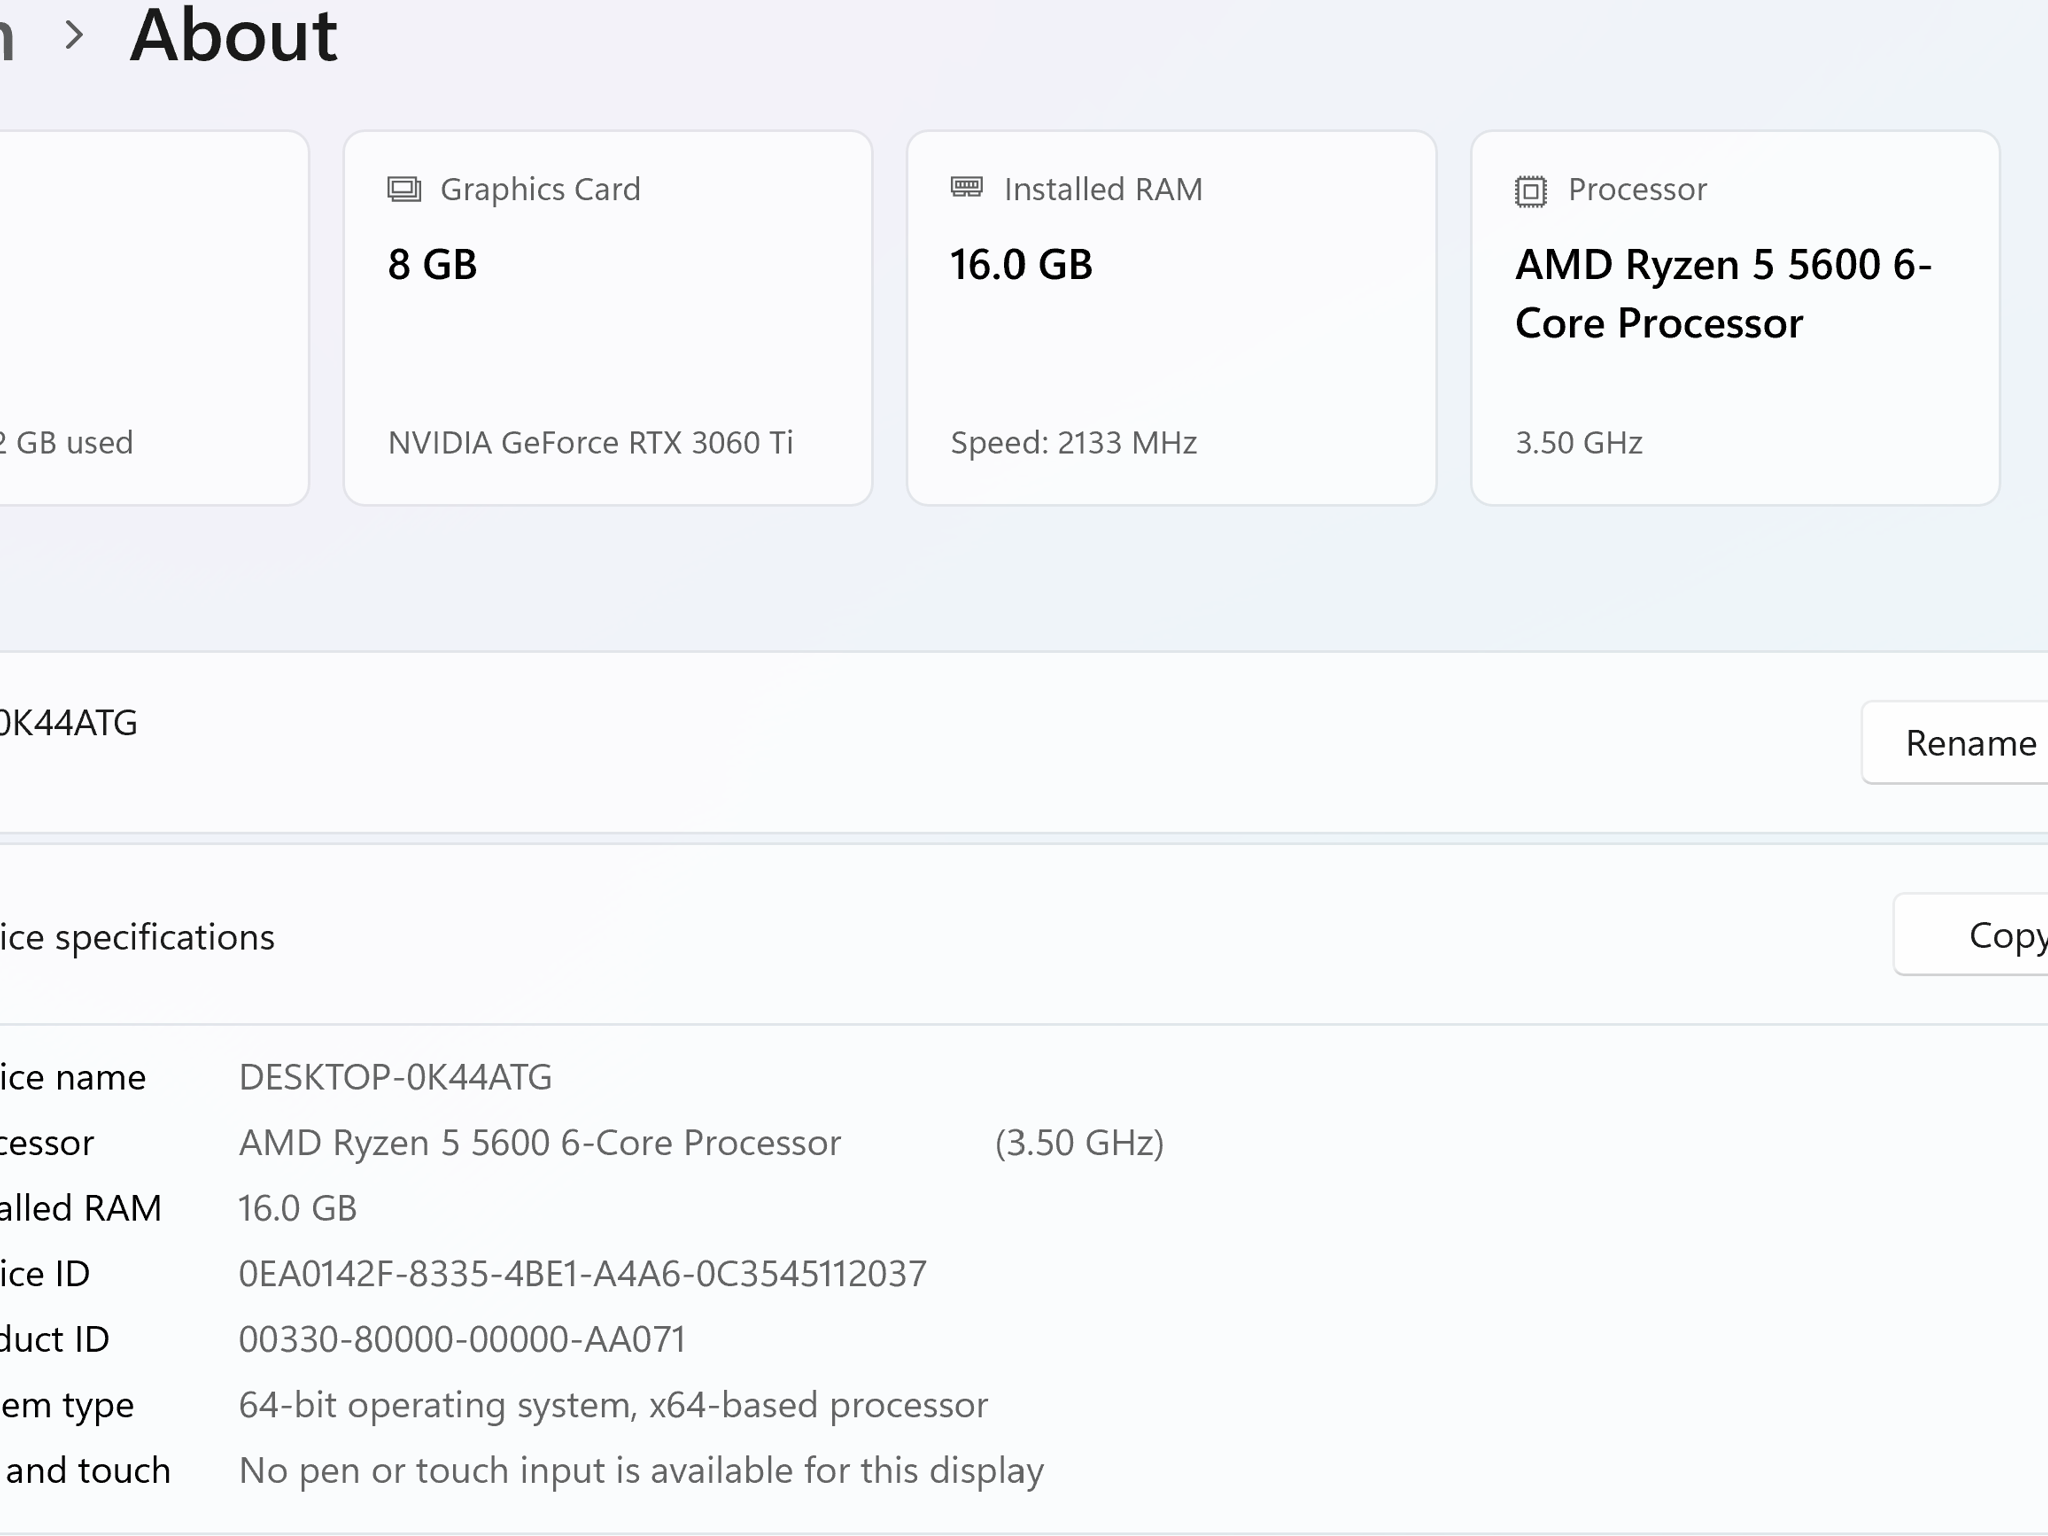Click the breadcrumb chevron before About
Screen dimensions: 2048x1536
pyautogui.click(x=73, y=36)
